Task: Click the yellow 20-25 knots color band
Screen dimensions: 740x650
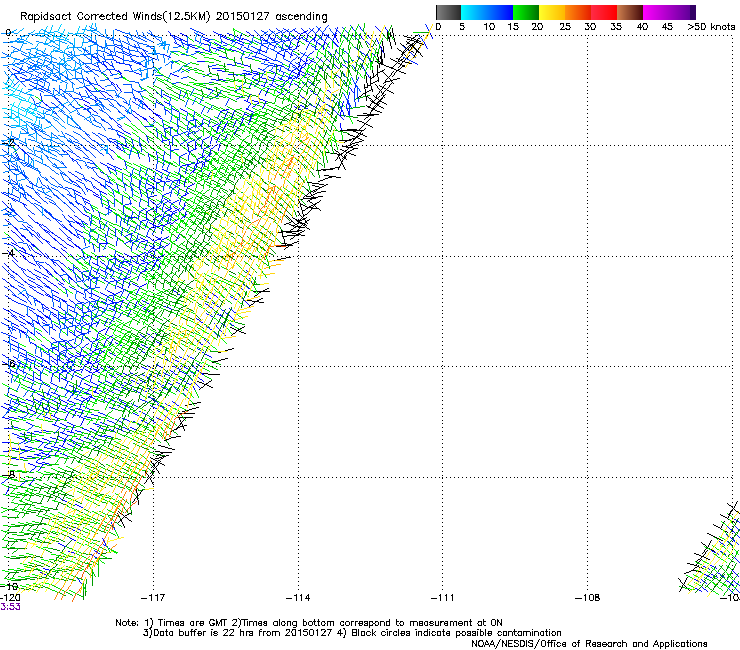Action: tap(552, 12)
